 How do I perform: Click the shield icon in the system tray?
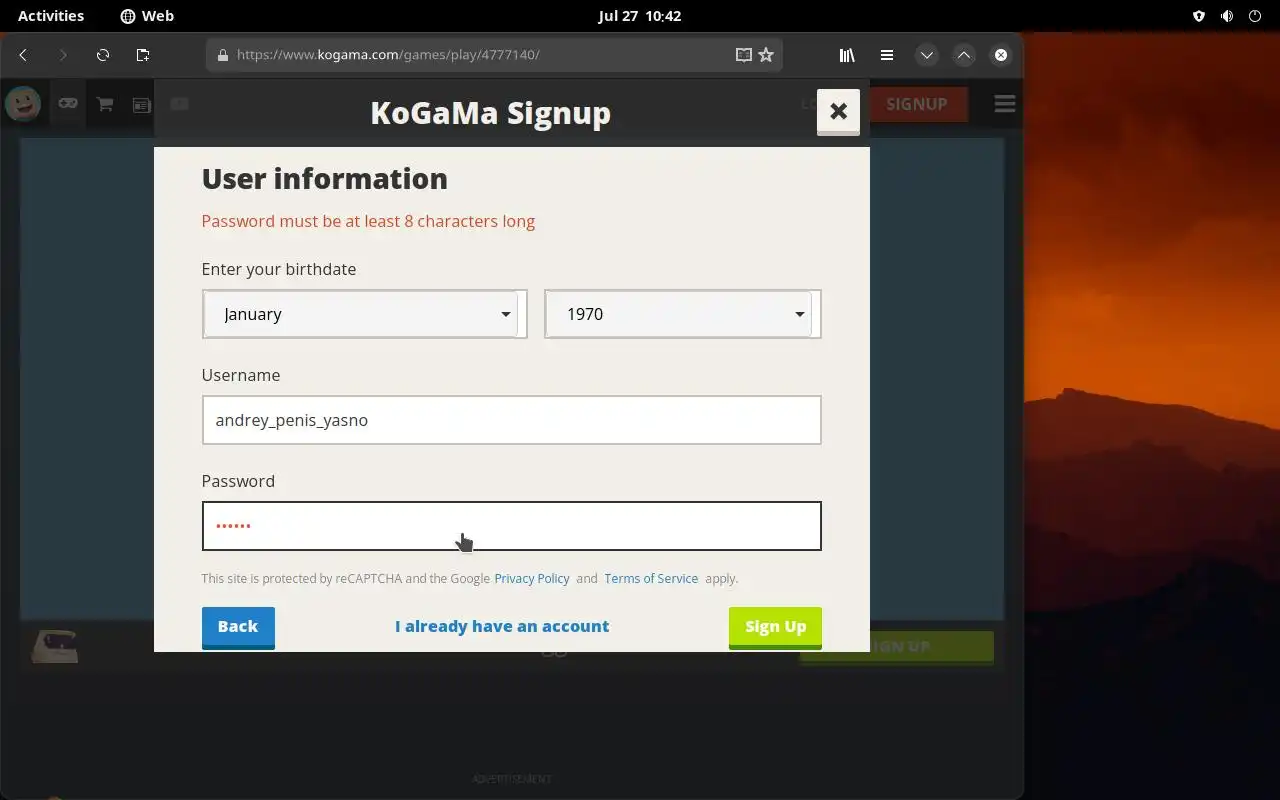coord(1199,16)
